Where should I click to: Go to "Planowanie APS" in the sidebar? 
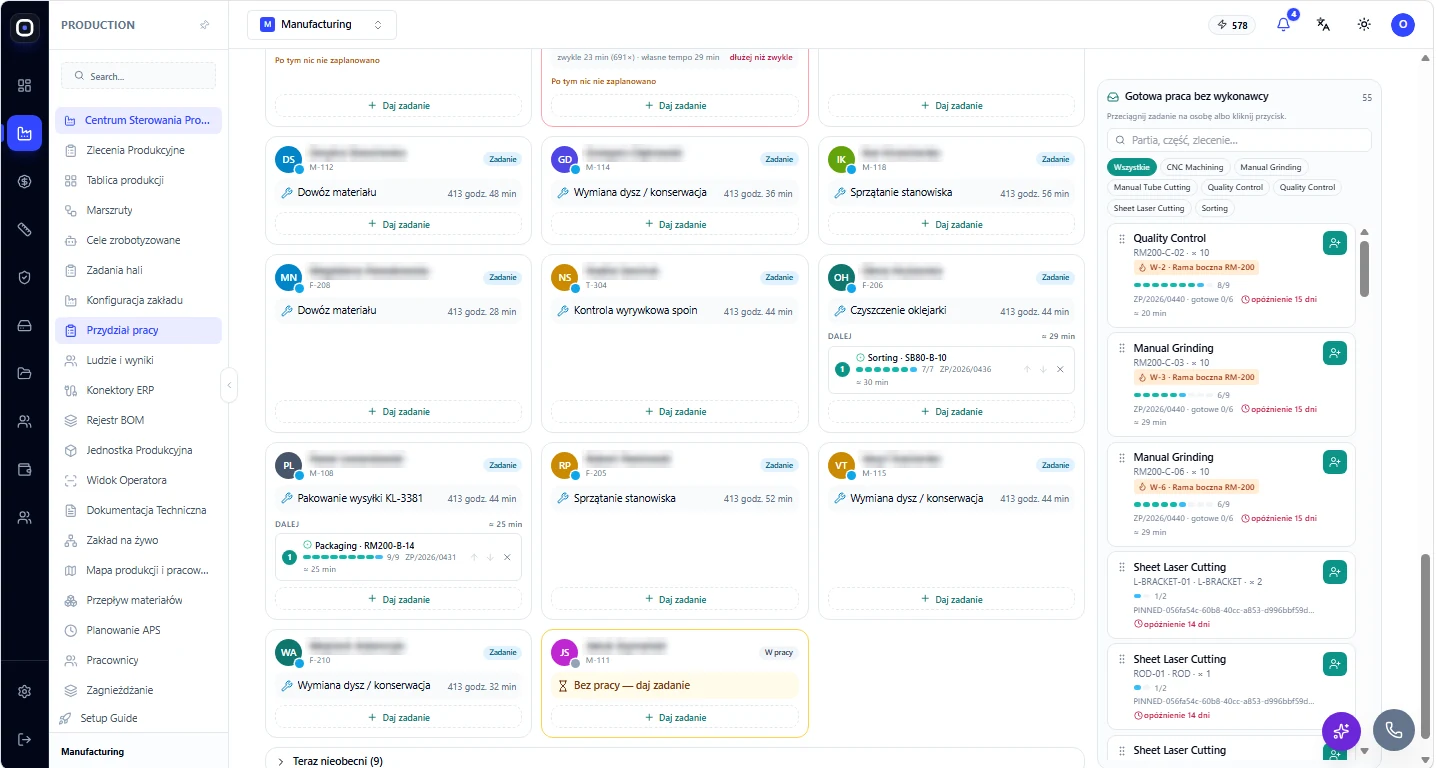138,630
